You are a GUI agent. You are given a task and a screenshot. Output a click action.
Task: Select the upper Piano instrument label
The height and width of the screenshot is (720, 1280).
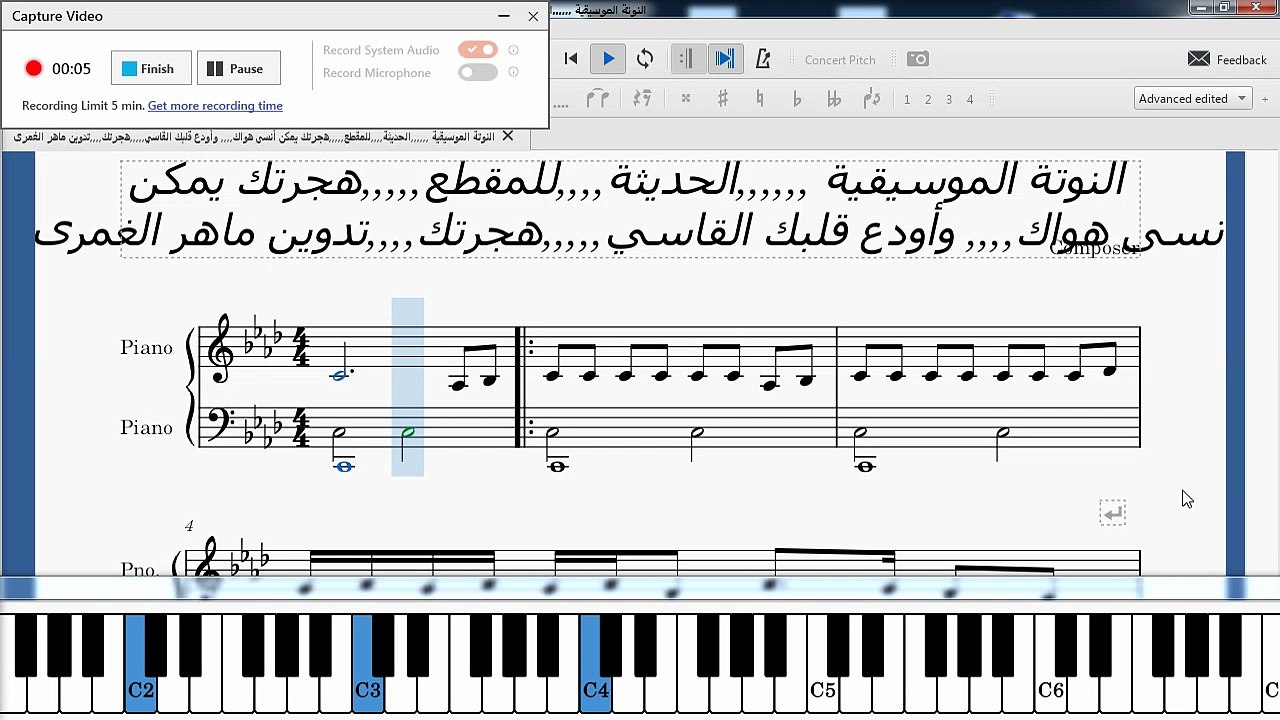[146, 347]
